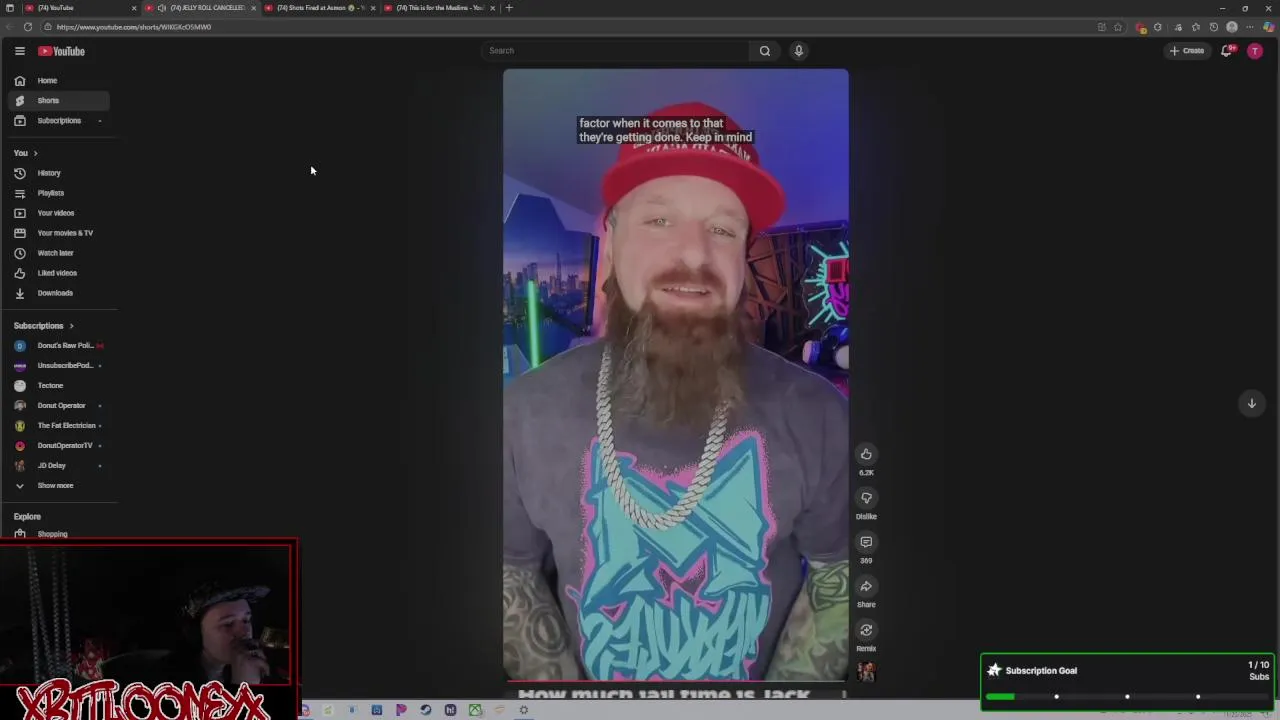
Task: Open the Watch later list
Action: [59, 253]
